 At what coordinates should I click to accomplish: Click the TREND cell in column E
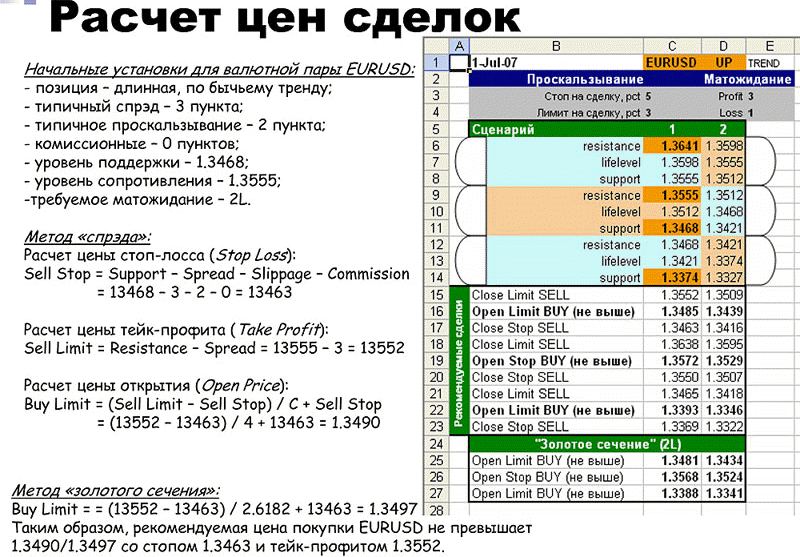[765, 62]
